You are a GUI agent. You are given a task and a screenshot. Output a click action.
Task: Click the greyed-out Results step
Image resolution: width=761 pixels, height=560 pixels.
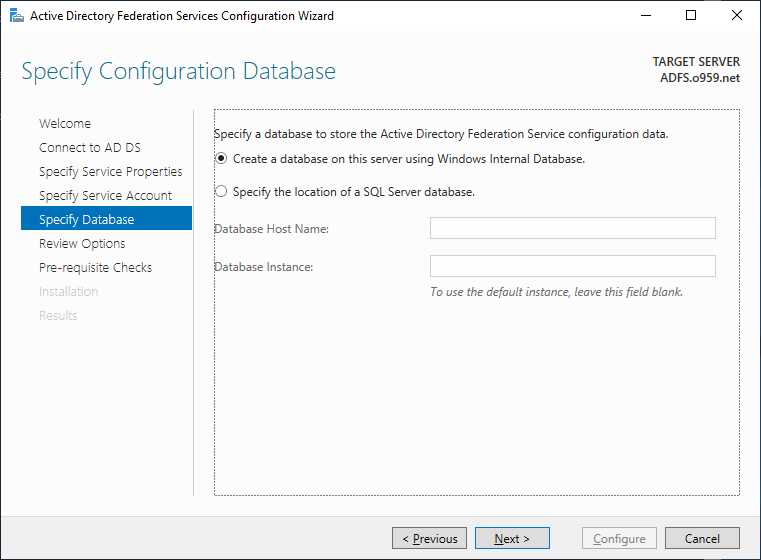[x=58, y=316]
